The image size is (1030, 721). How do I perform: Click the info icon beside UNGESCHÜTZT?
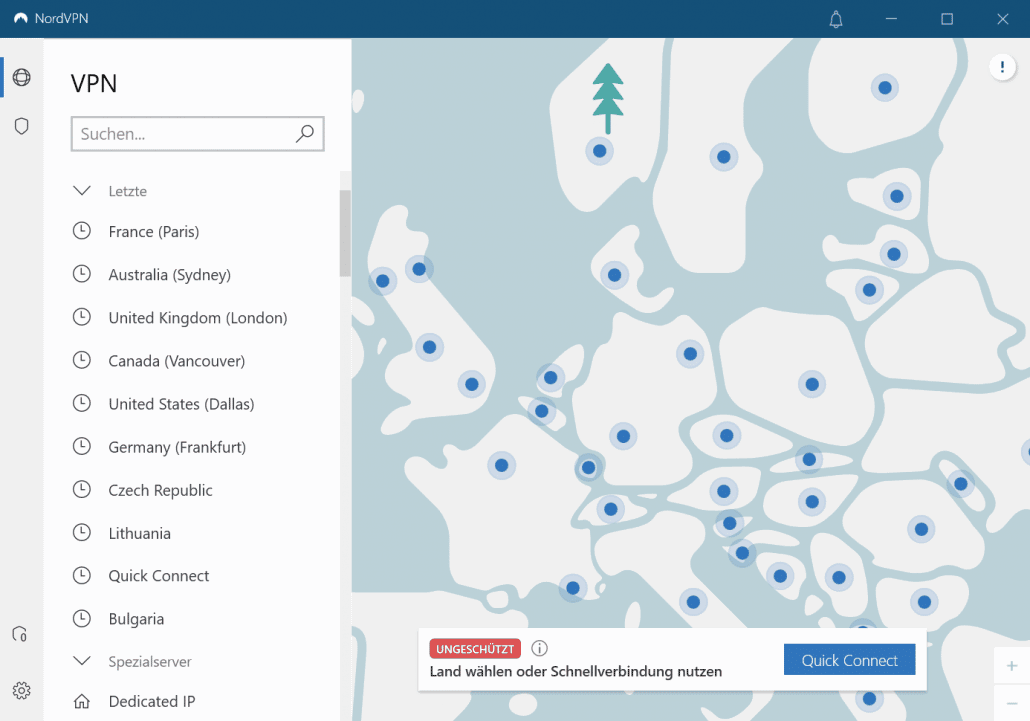tap(539, 648)
